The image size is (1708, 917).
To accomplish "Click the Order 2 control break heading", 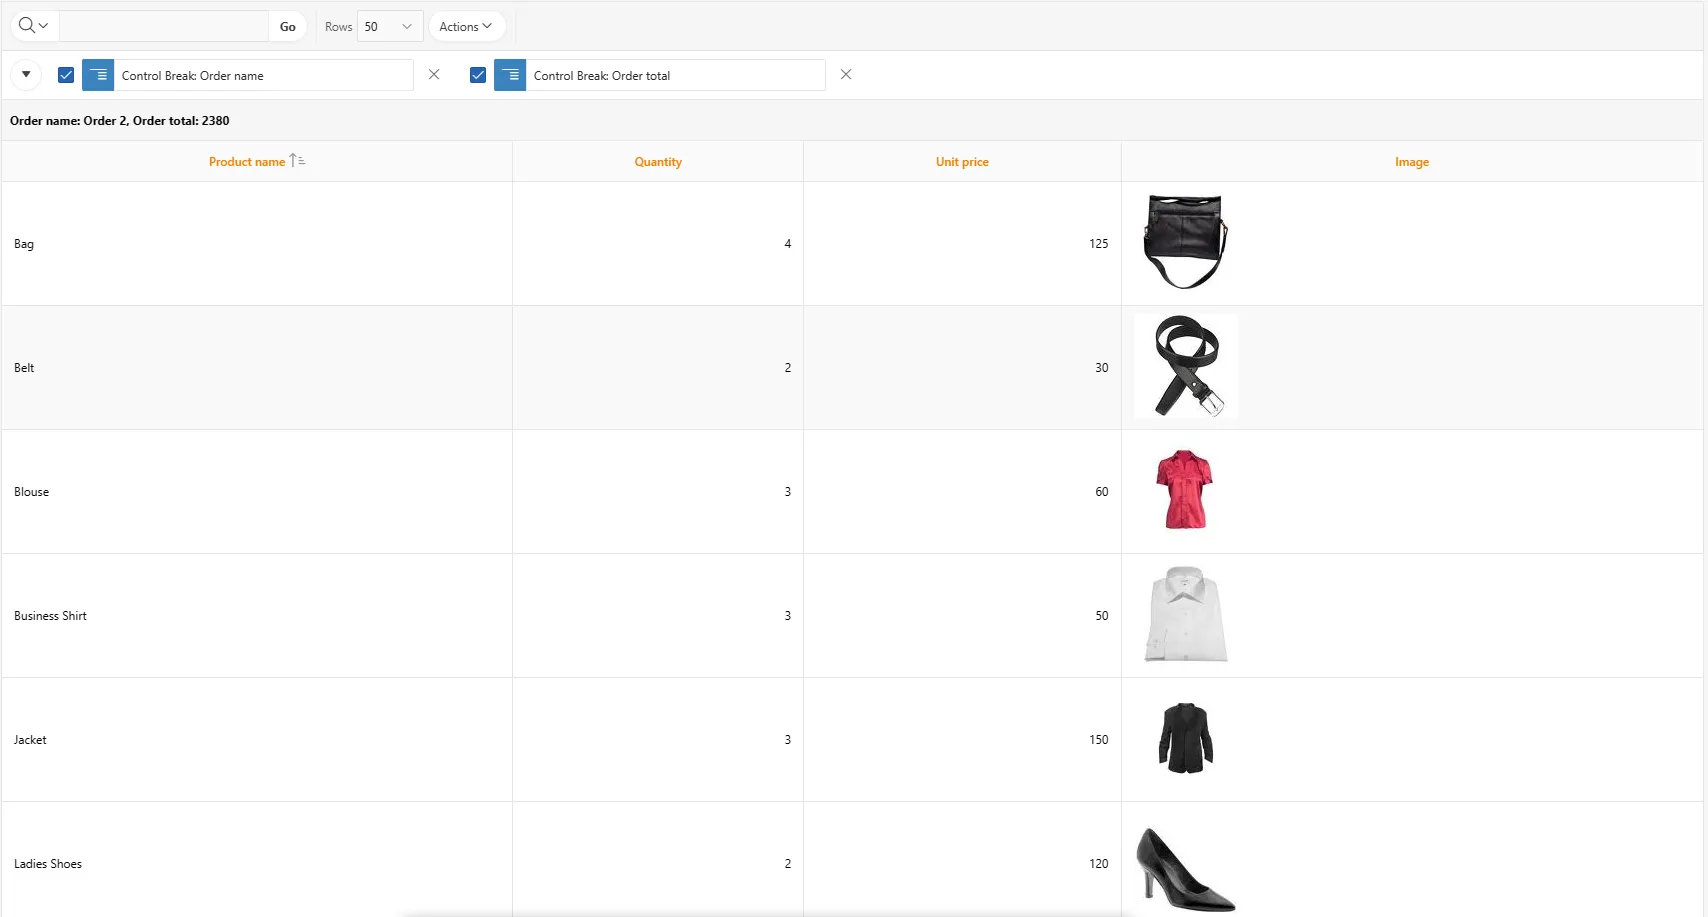I will [x=120, y=121].
